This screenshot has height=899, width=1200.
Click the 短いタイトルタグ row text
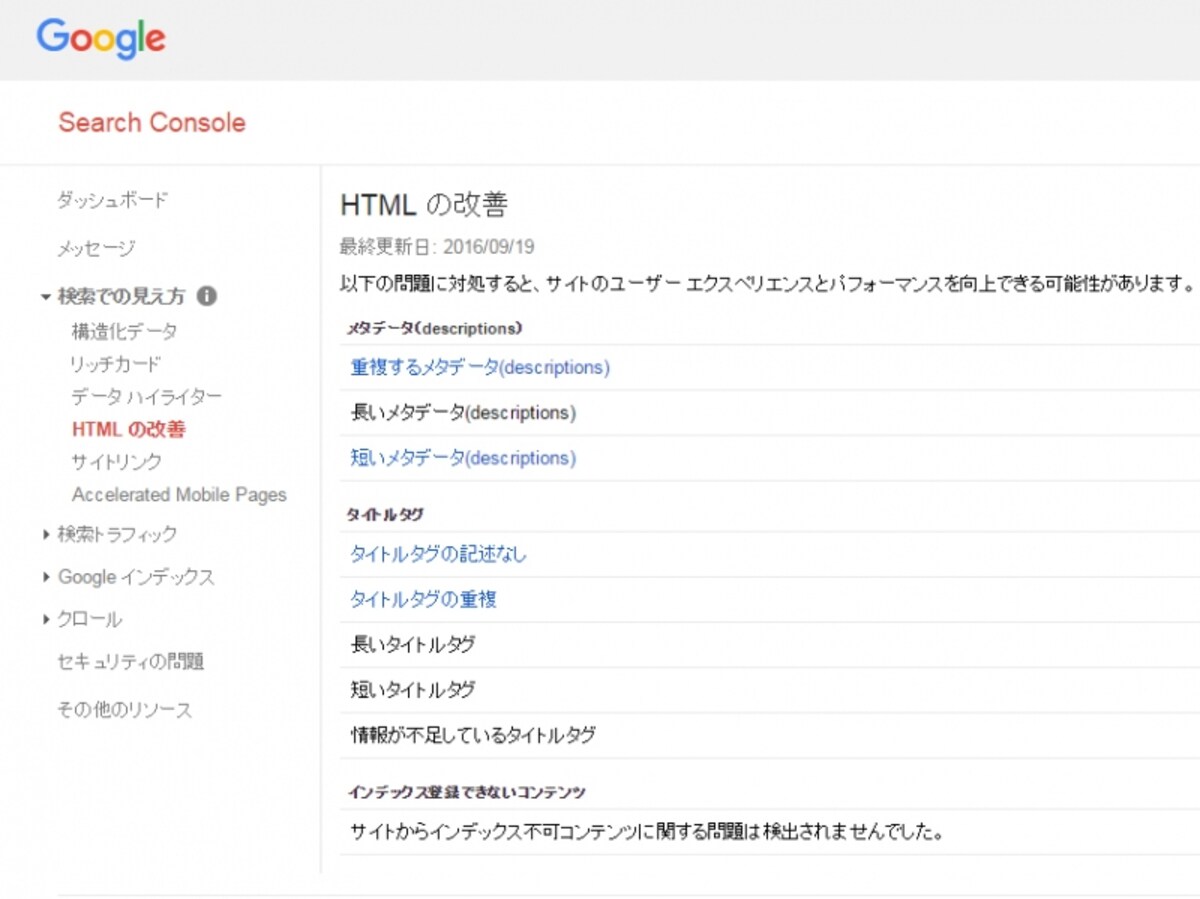tap(413, 690)
